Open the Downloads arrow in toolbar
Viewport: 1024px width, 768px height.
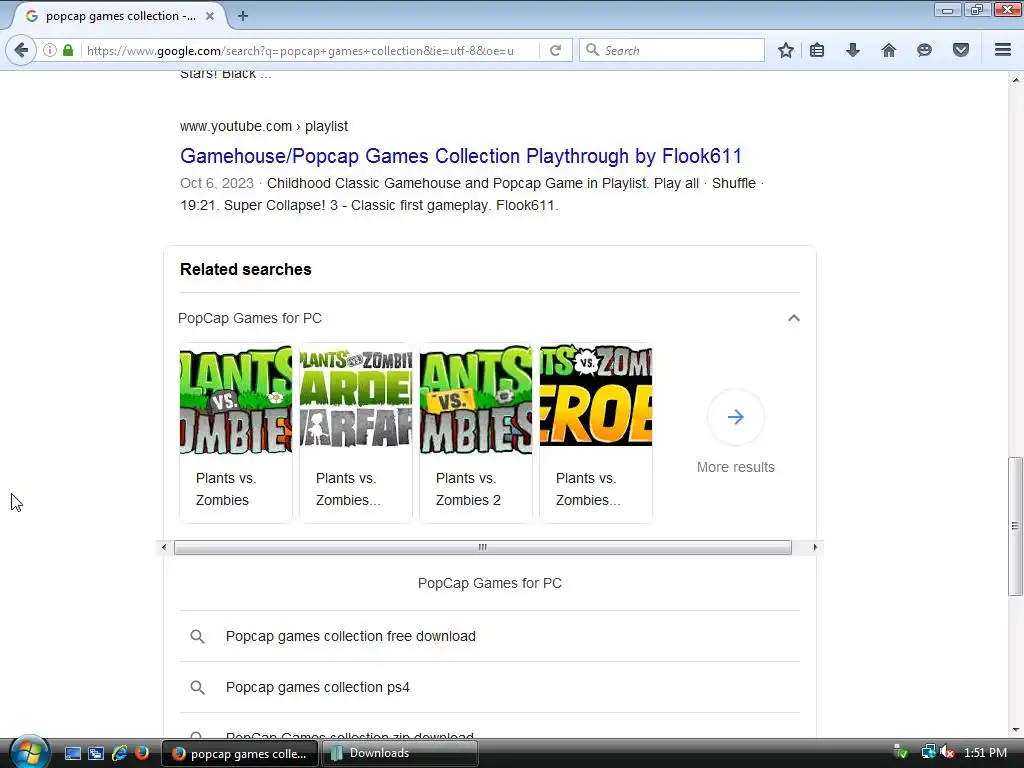point(853,50)
